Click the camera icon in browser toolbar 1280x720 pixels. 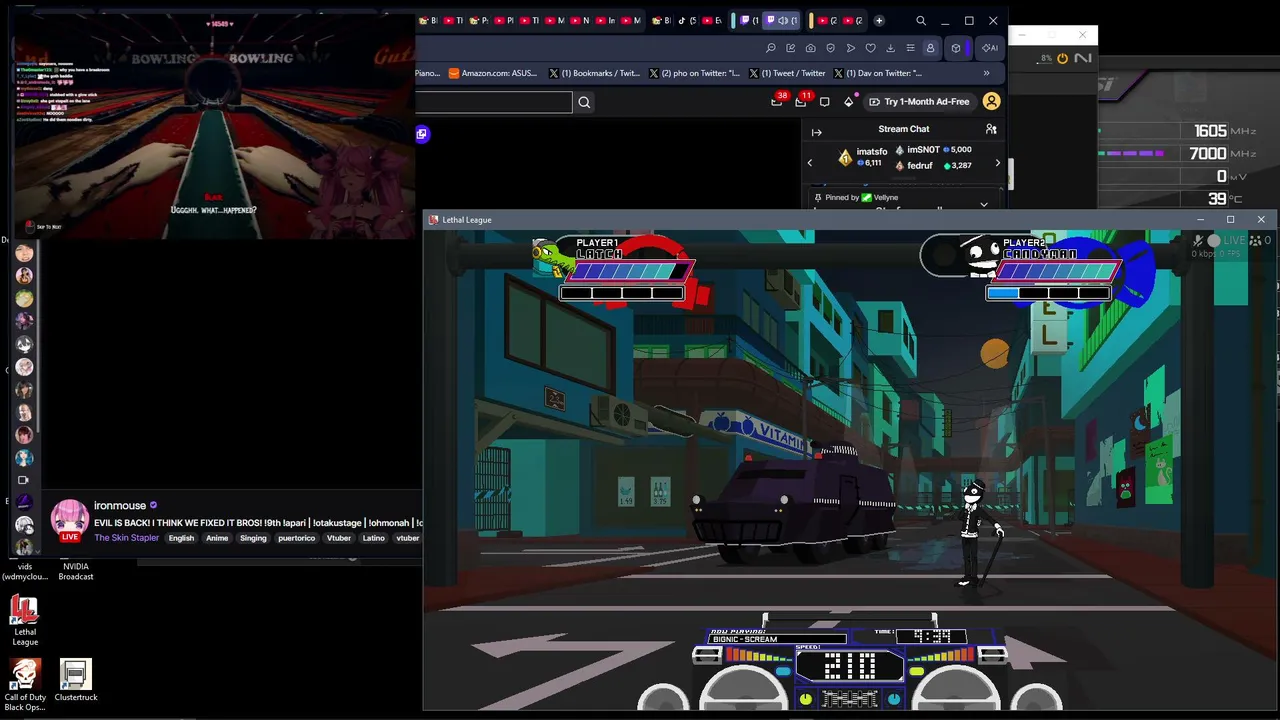[x=811, y=48]
